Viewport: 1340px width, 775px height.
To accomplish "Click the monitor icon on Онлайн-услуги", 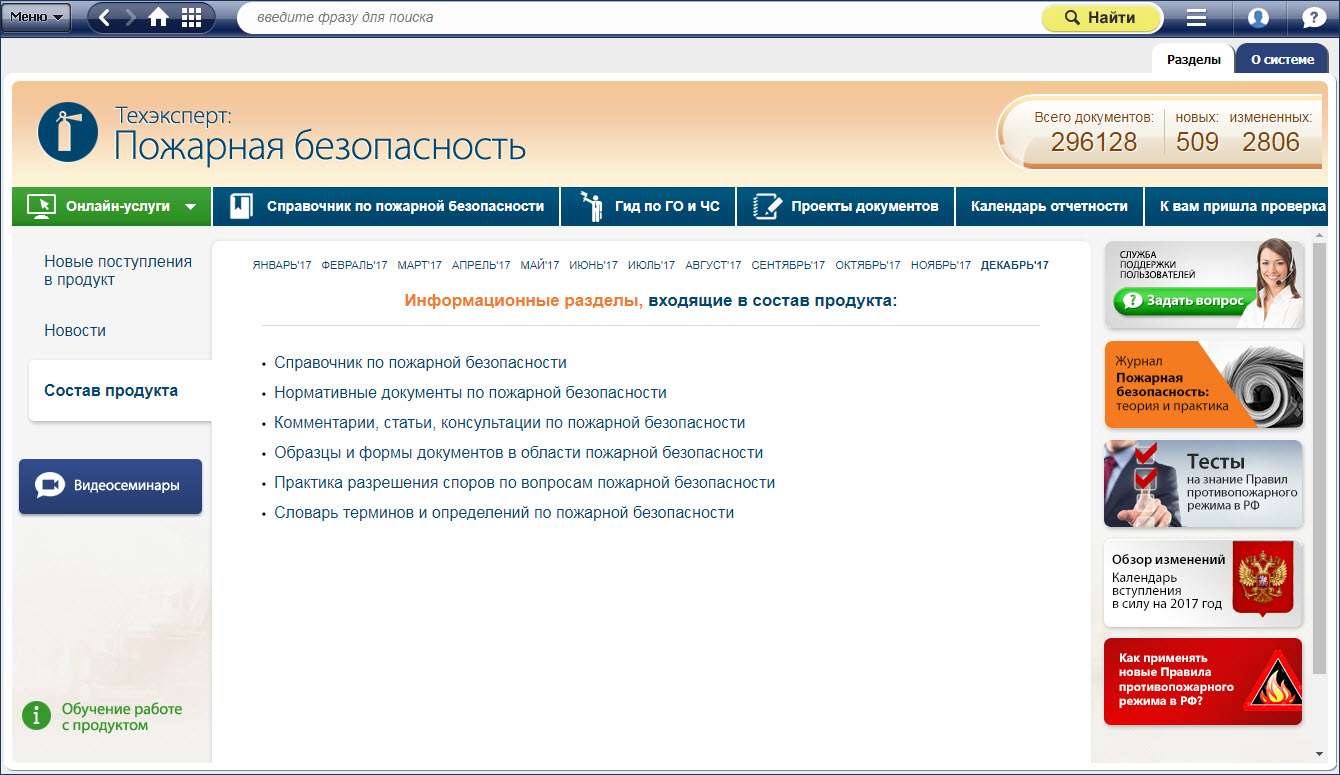I will tap(41, 206).
